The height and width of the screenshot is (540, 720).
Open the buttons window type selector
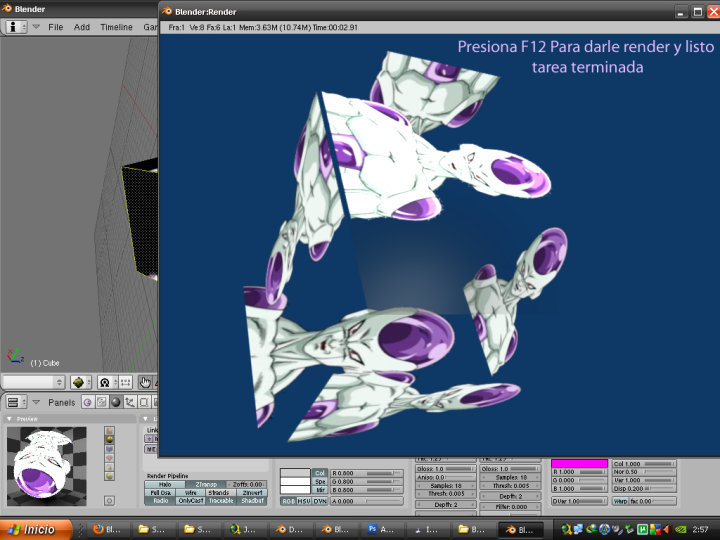17,402
